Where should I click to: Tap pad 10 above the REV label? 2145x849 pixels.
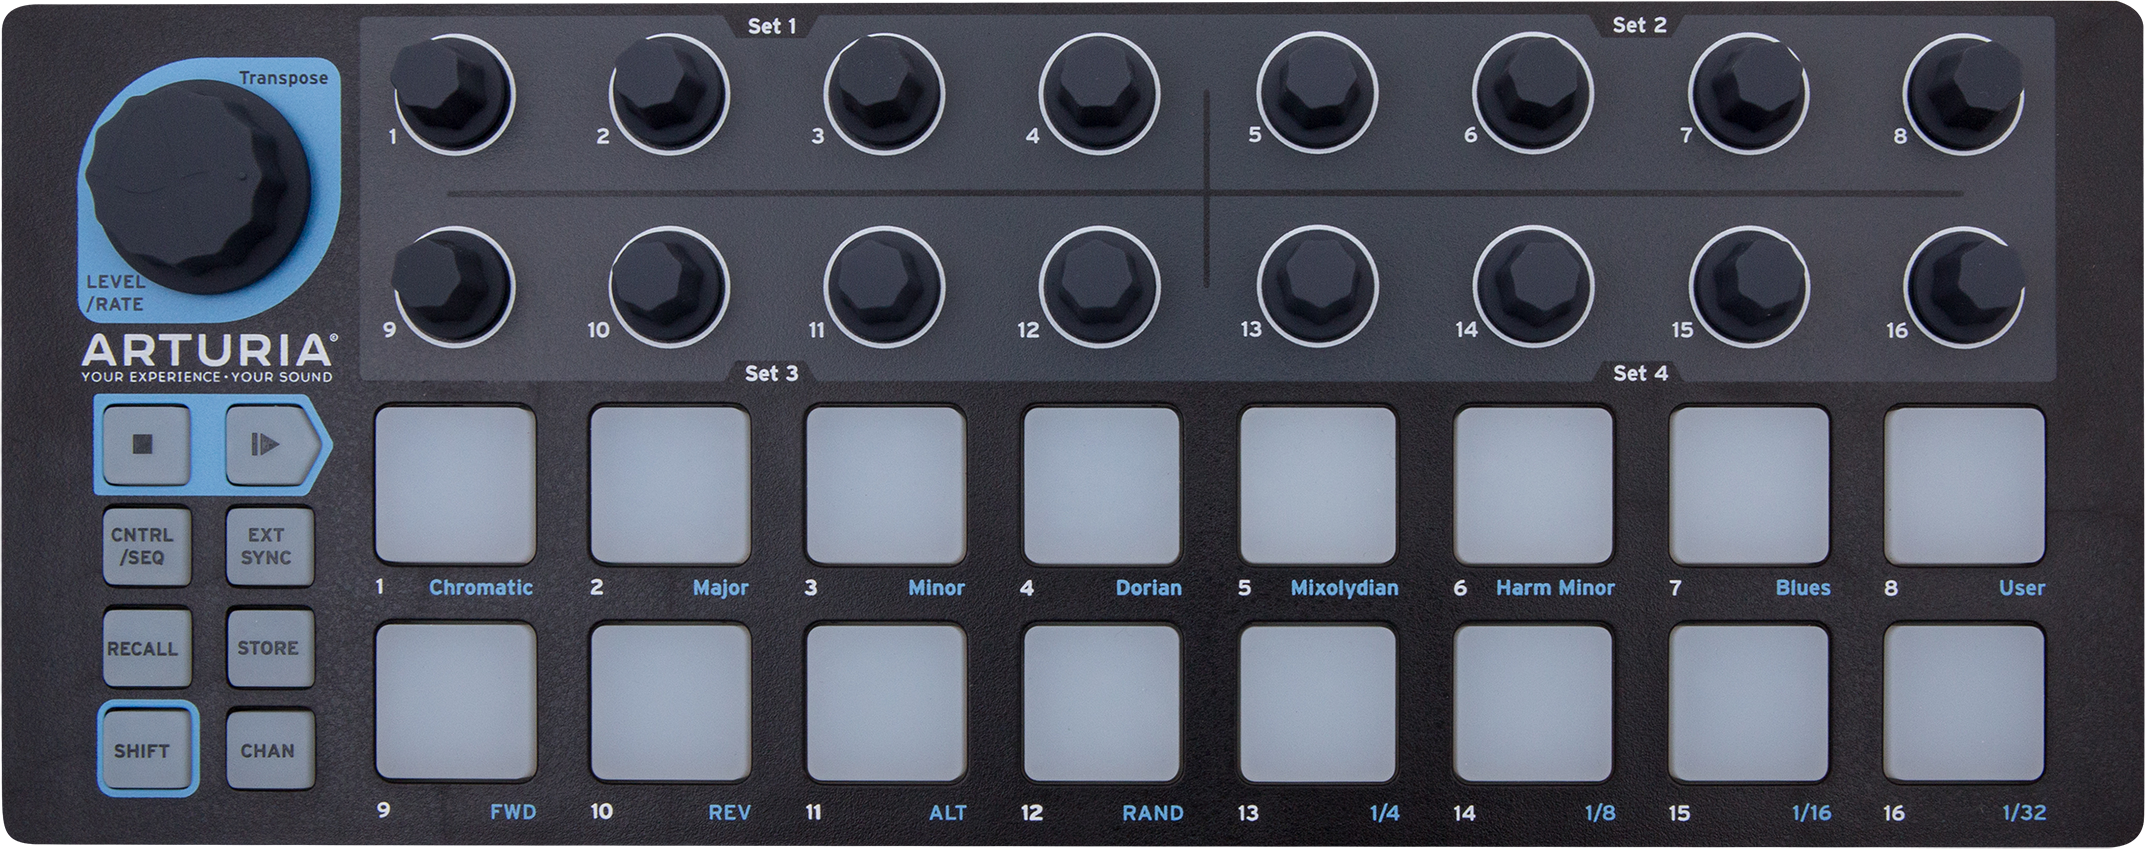pyautogui.click(x=670, y=703)
